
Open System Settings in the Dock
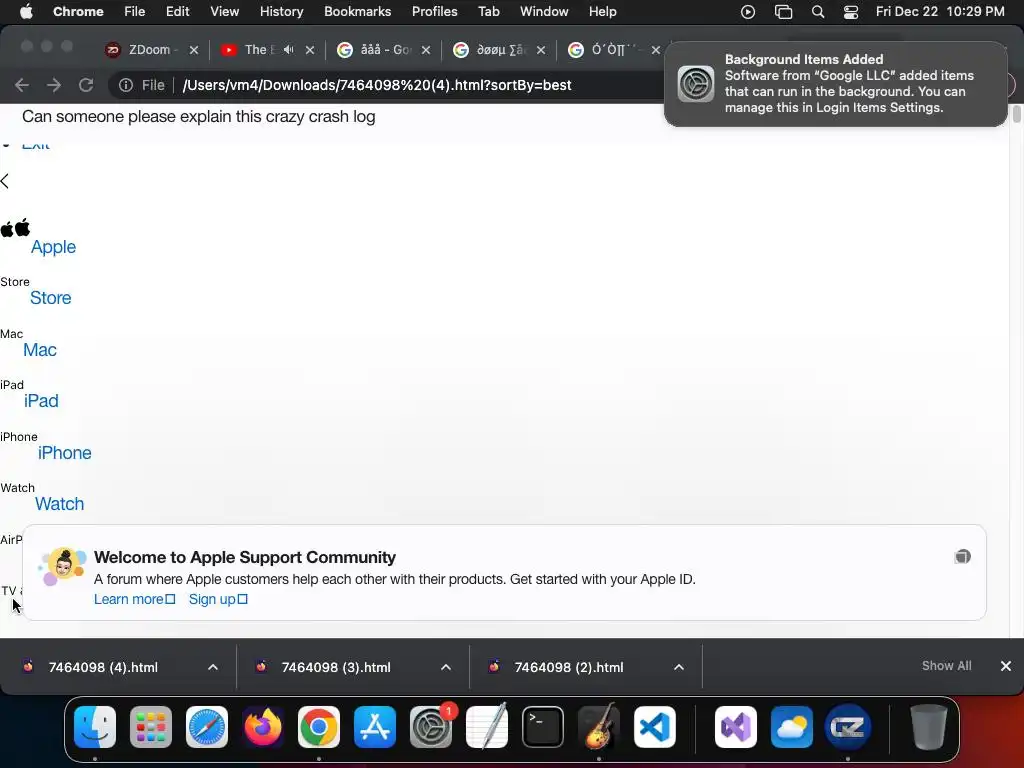431,727
